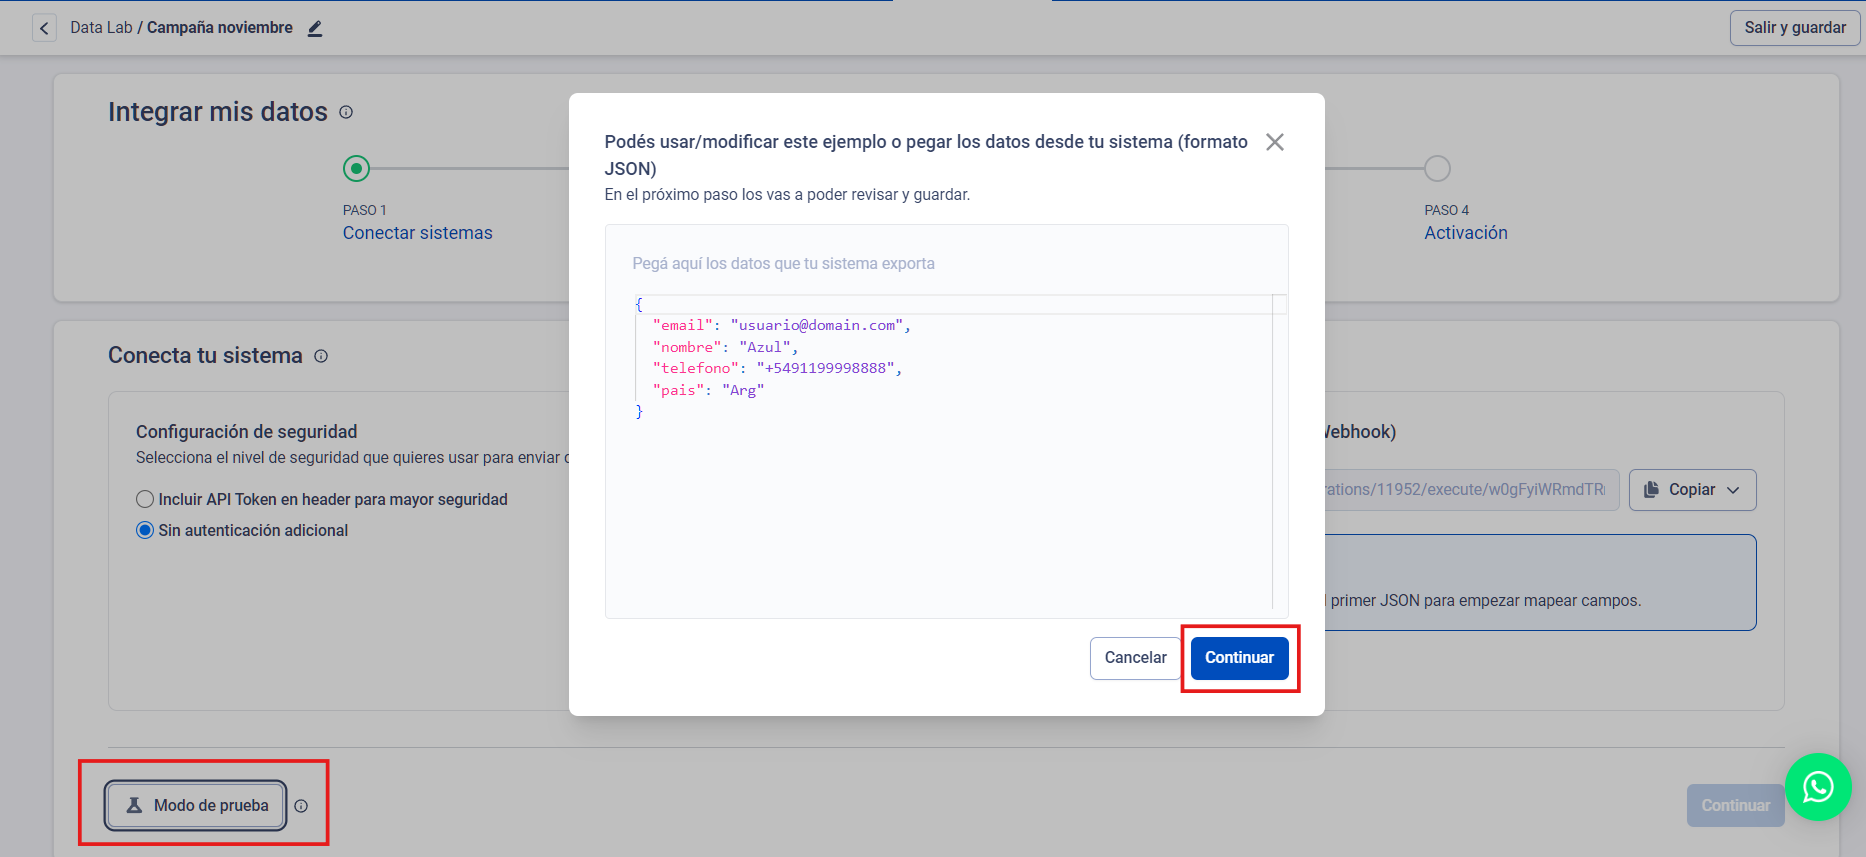This screenshot has height=857, width=1866.
Task: Select Incluir API Token en header option
Action: point(146,499)
